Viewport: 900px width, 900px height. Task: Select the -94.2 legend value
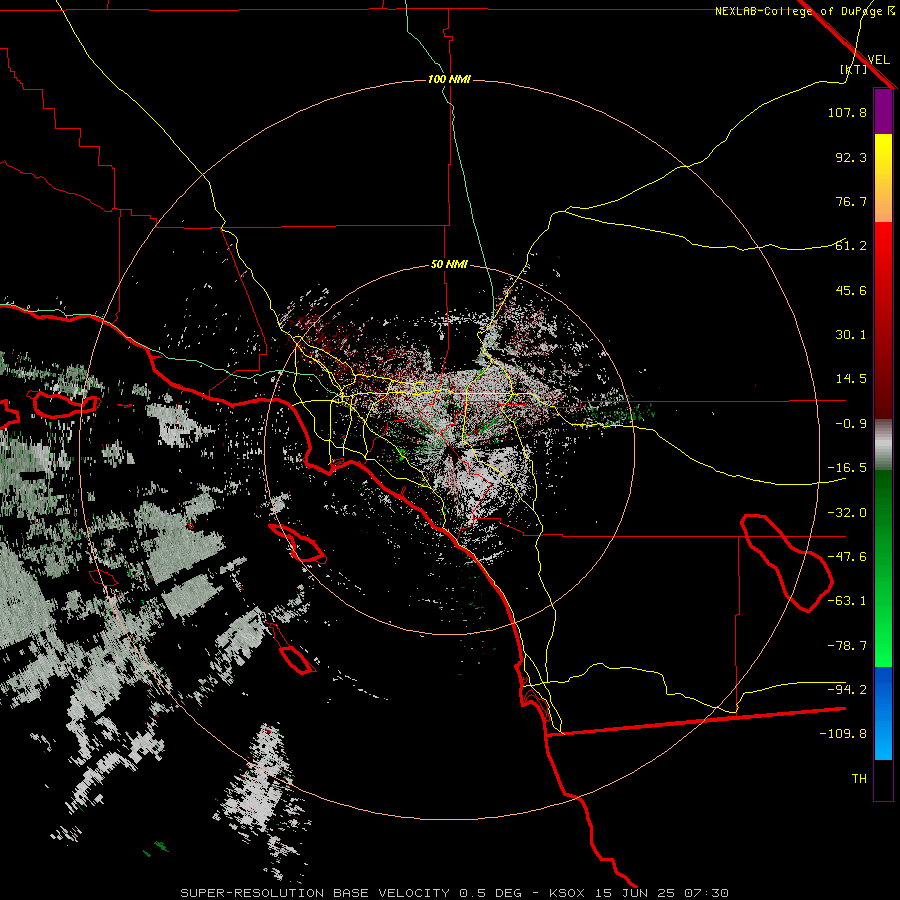point(847,690)
